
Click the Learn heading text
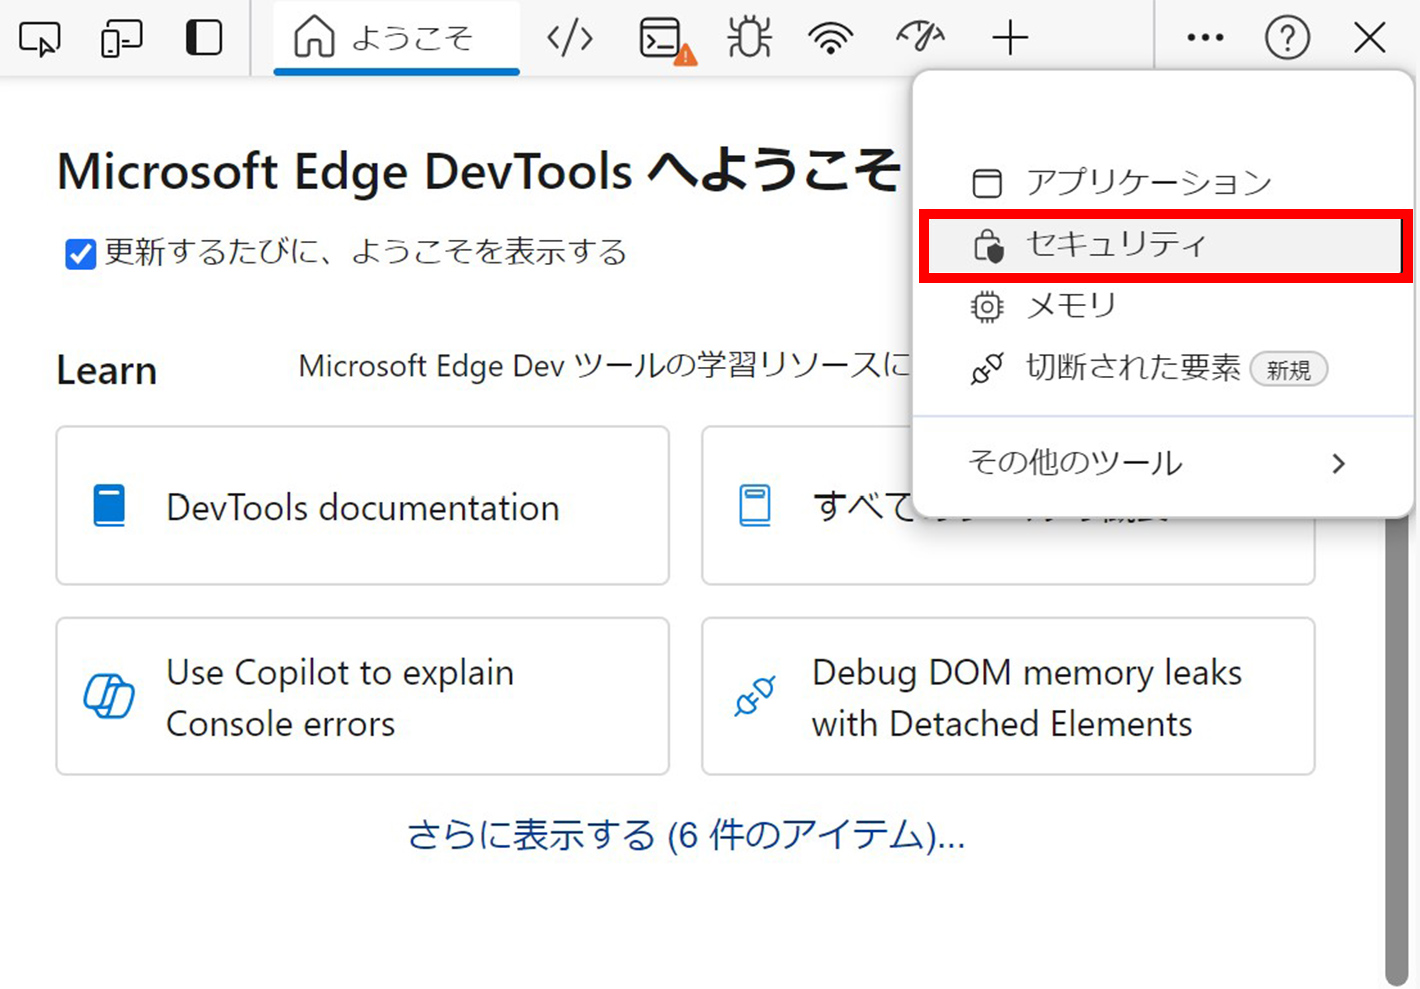coord(107,371)
